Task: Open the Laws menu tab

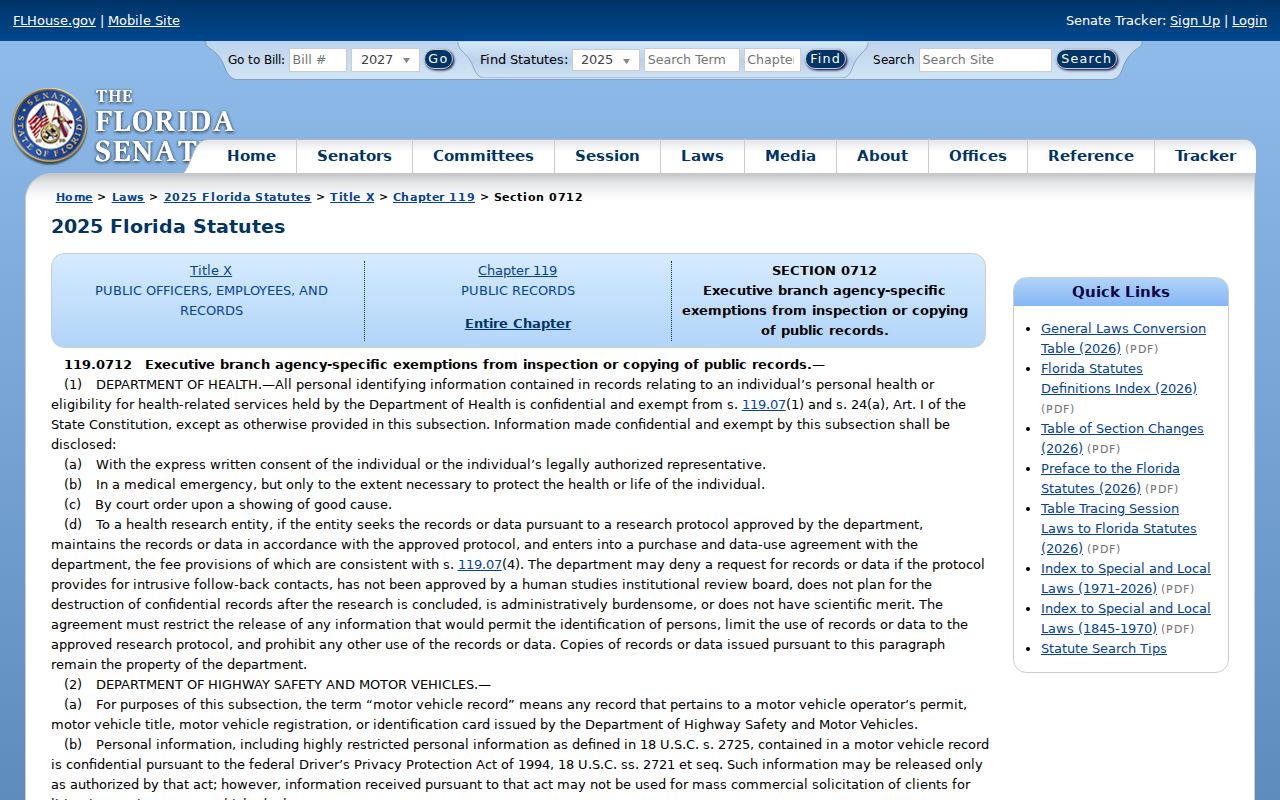Action: [702, 156]
